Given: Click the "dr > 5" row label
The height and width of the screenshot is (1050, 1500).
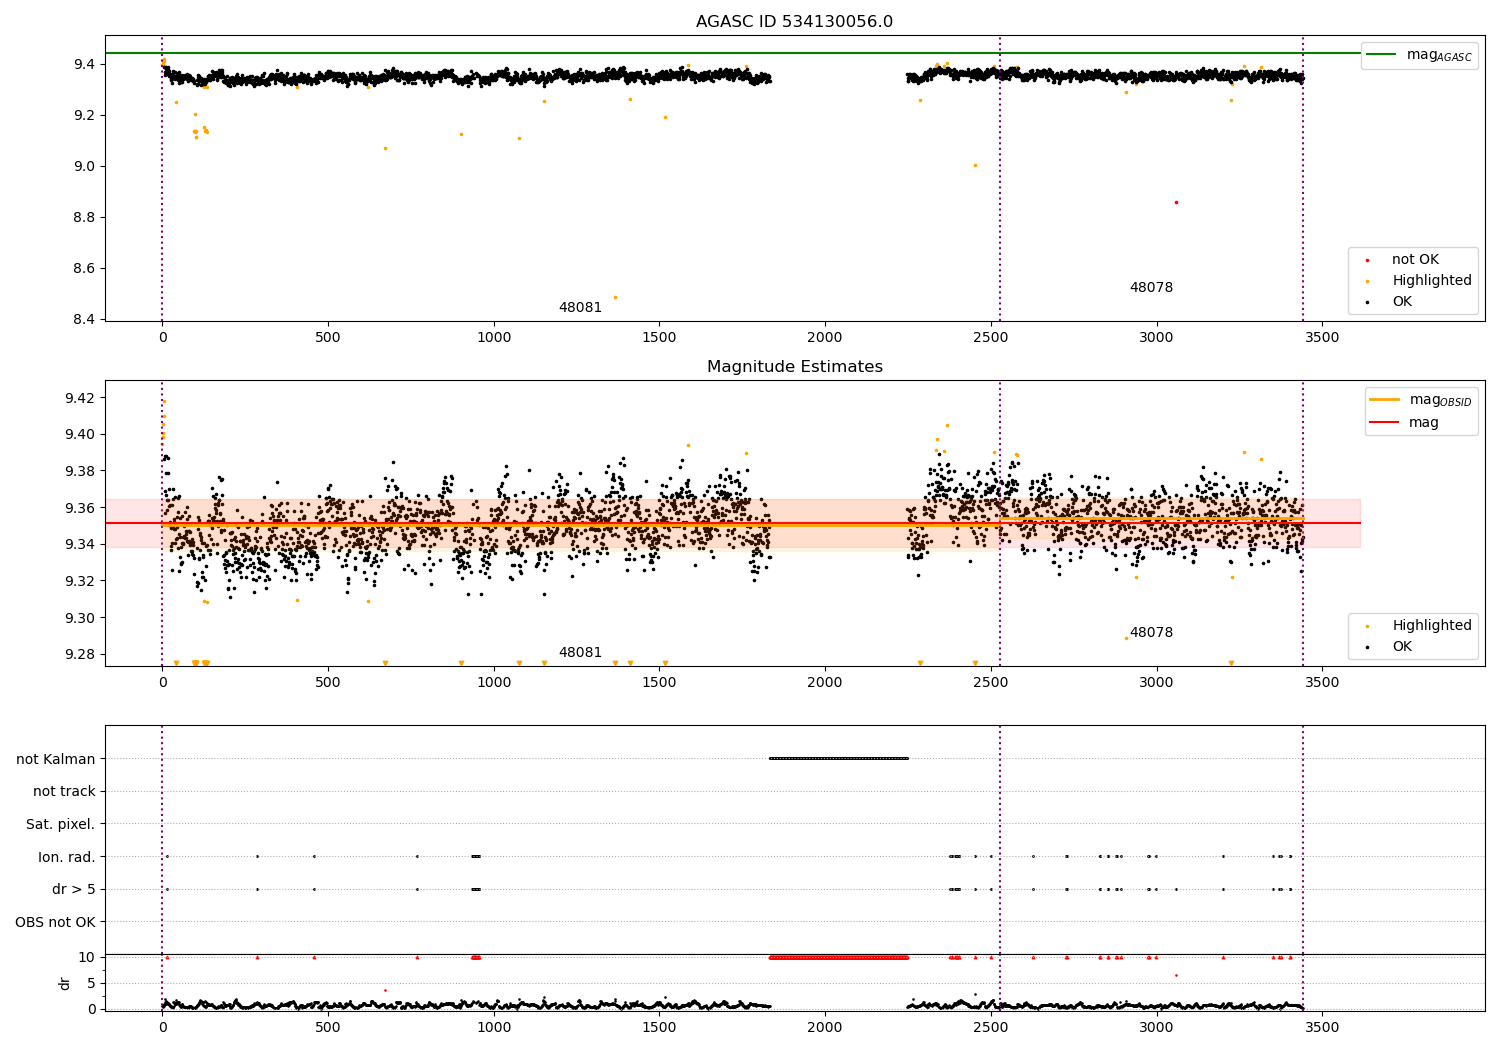Looking at the screenshot, I should (74, 890).
